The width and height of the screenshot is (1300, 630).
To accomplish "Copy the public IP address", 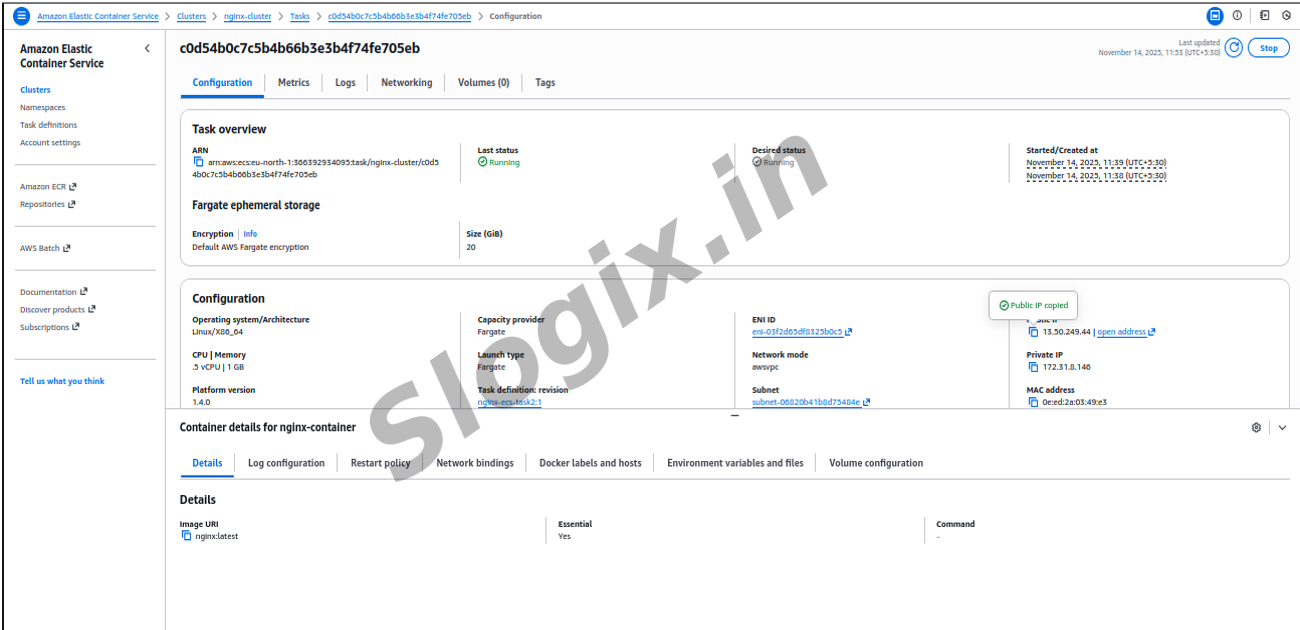I will 1033,332.
